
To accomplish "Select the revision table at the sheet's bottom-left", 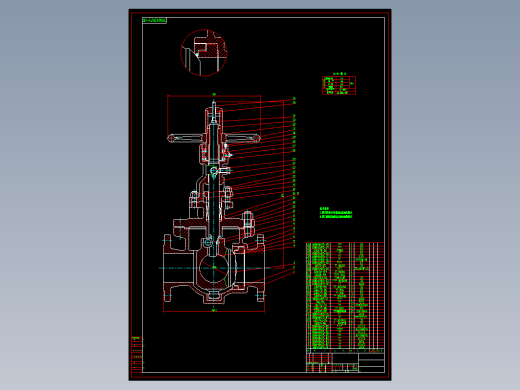I will point(137,354).
